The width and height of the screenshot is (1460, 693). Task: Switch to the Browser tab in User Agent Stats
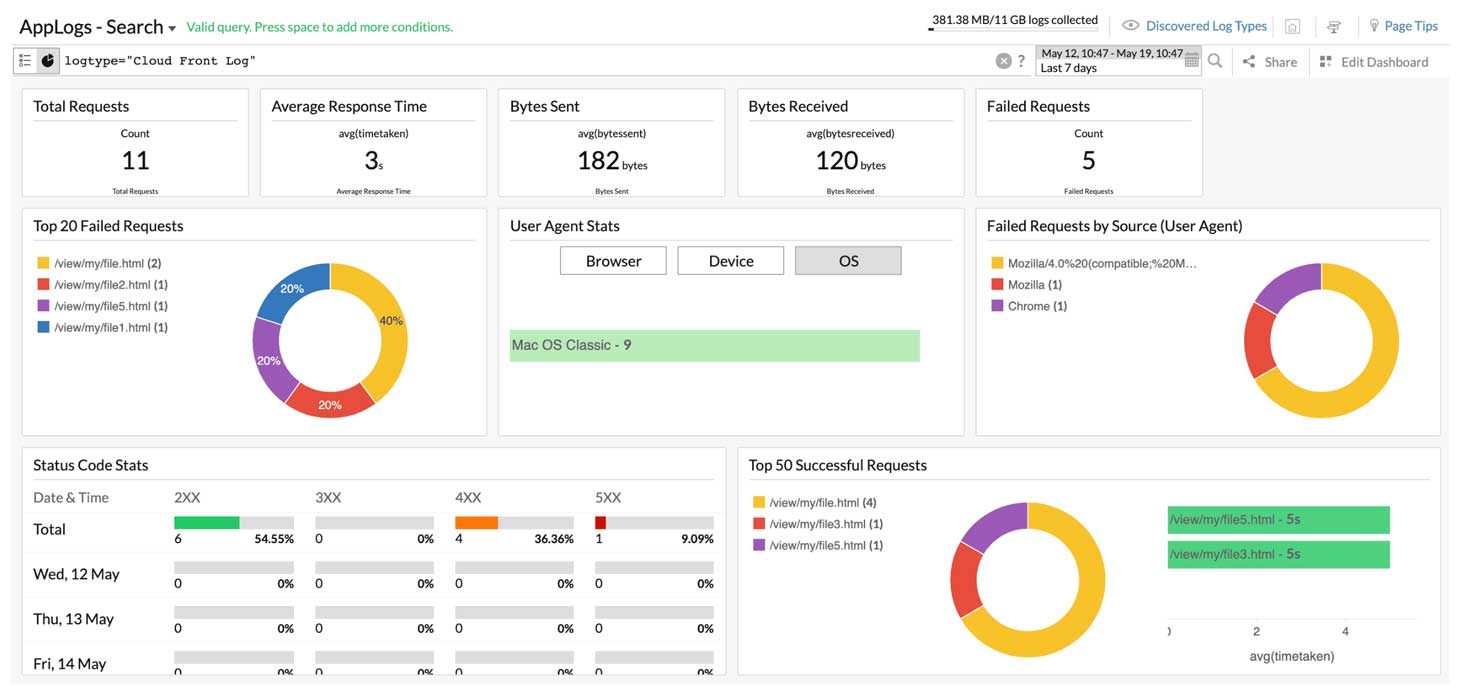coord(613,260)
